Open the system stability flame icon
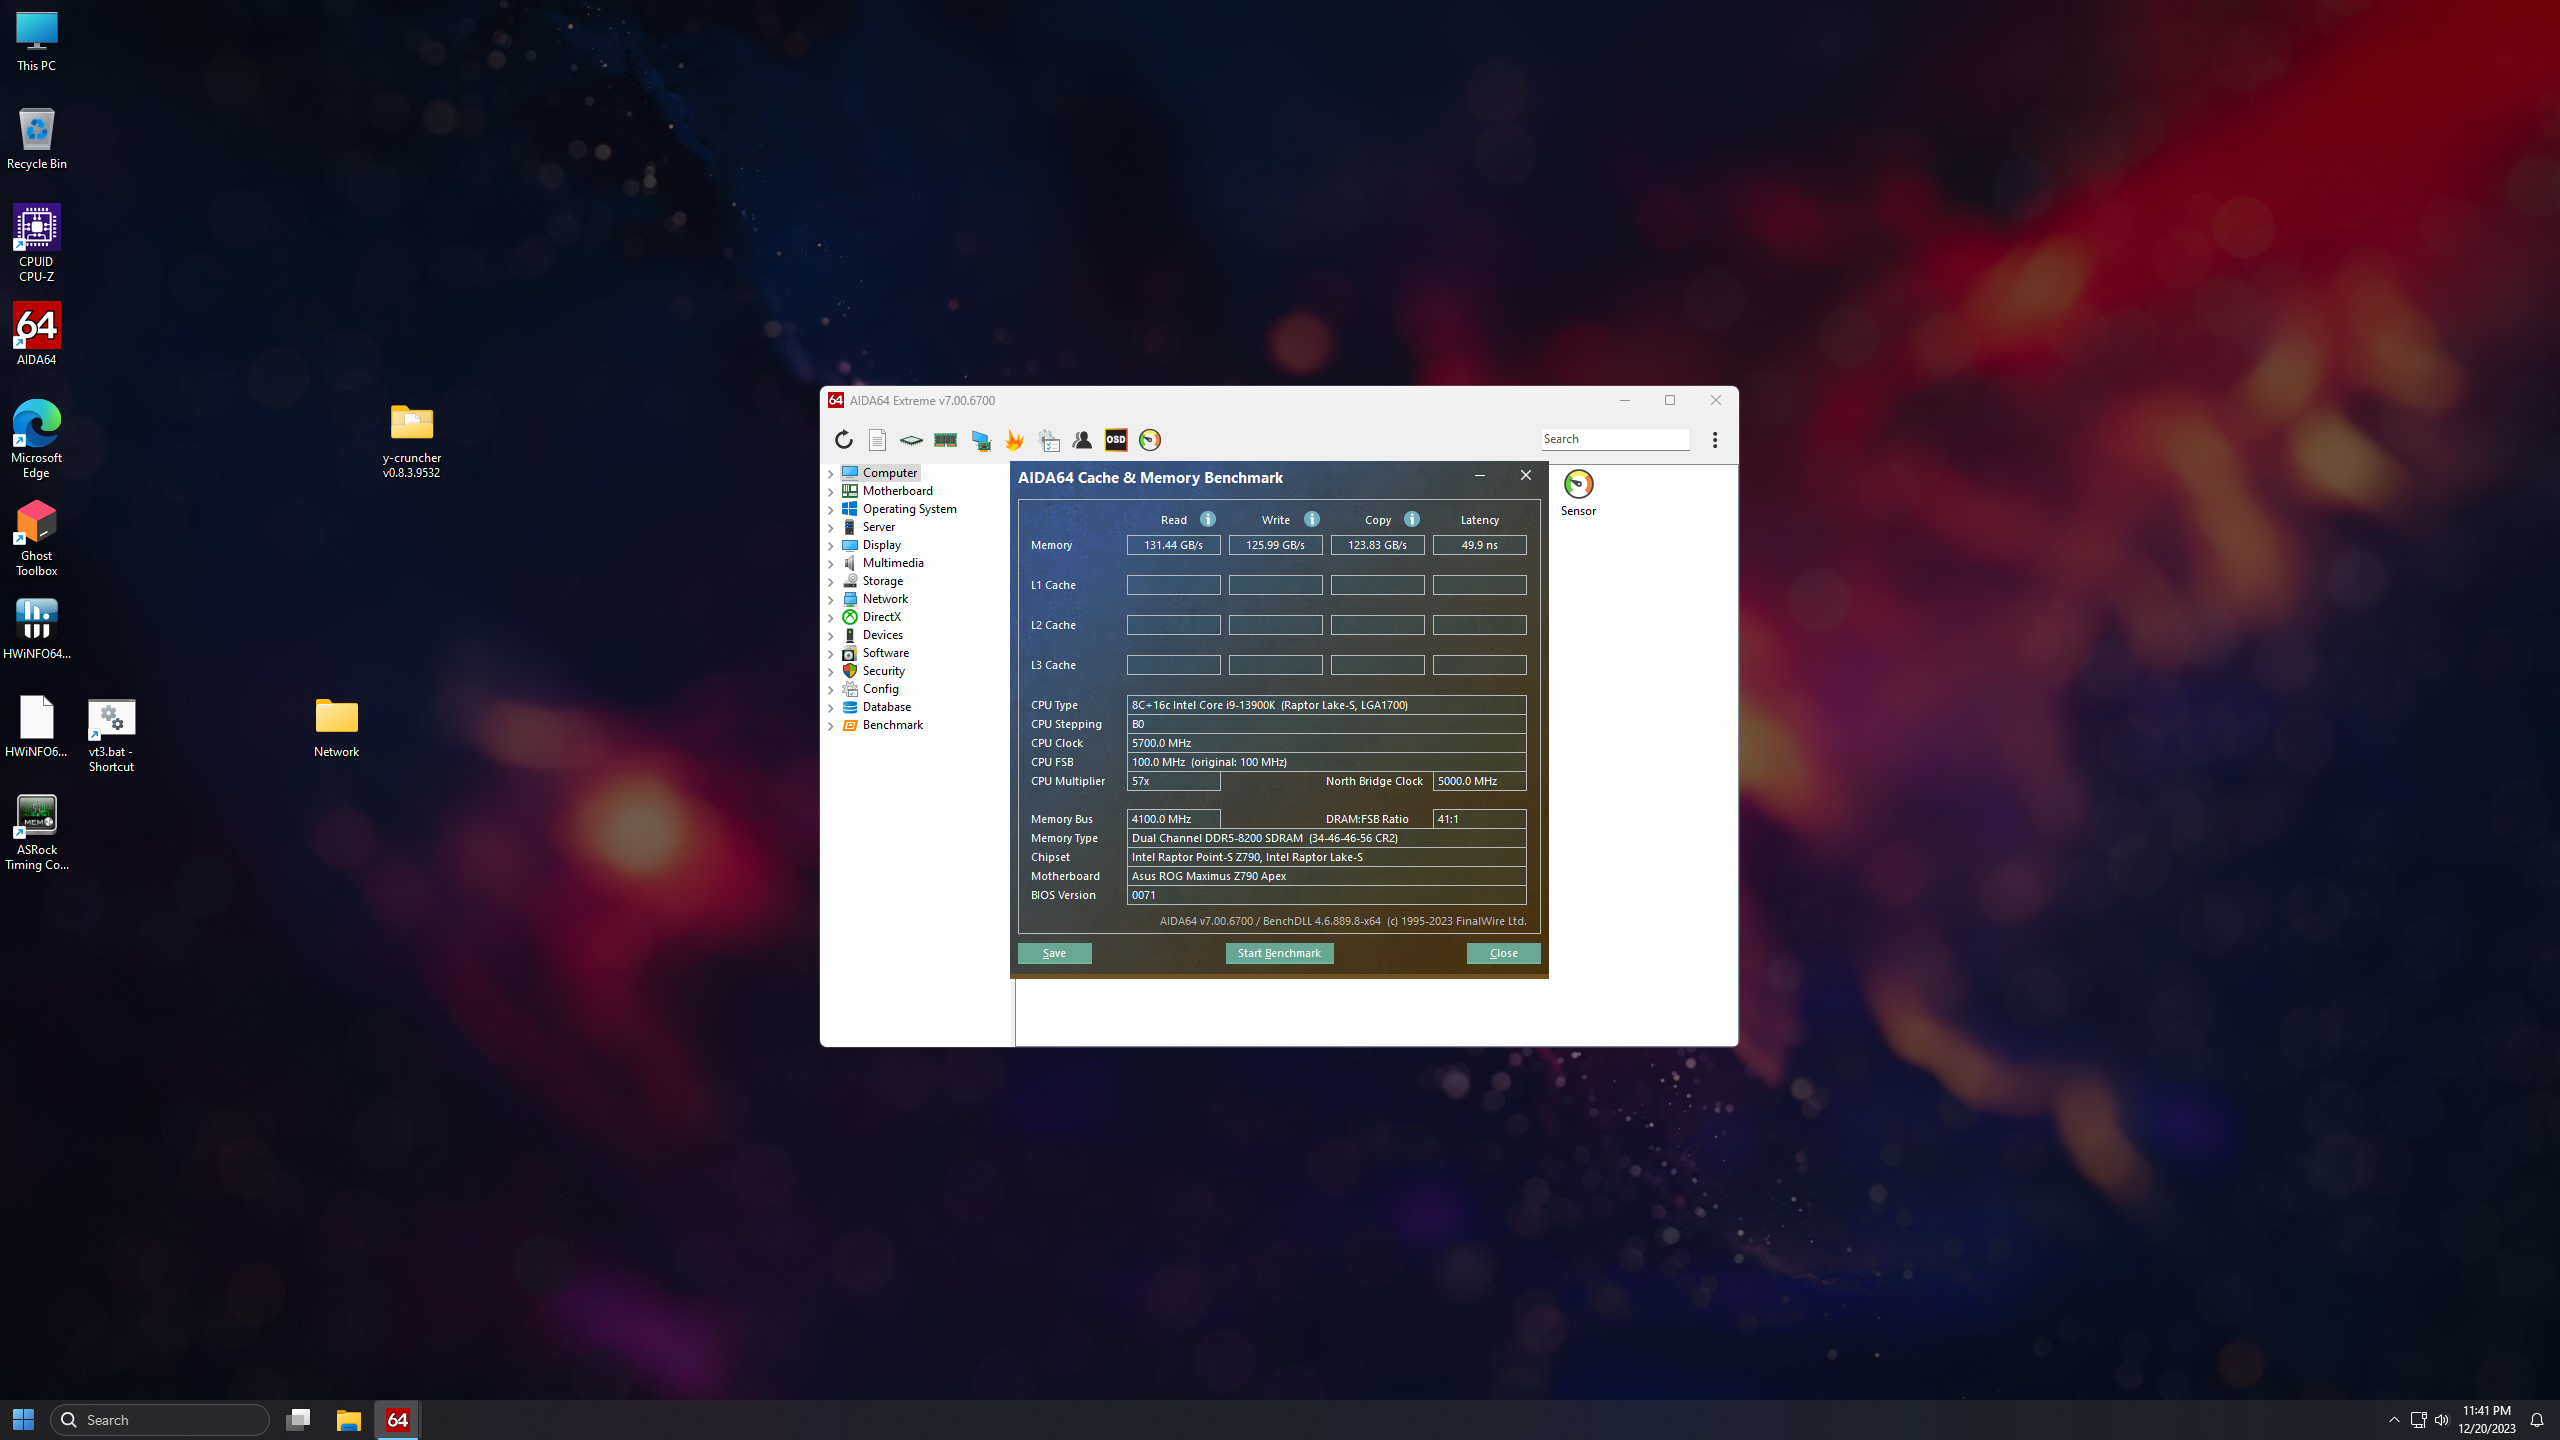This screenshot has height=1440, width=2560. point(1014,440)
